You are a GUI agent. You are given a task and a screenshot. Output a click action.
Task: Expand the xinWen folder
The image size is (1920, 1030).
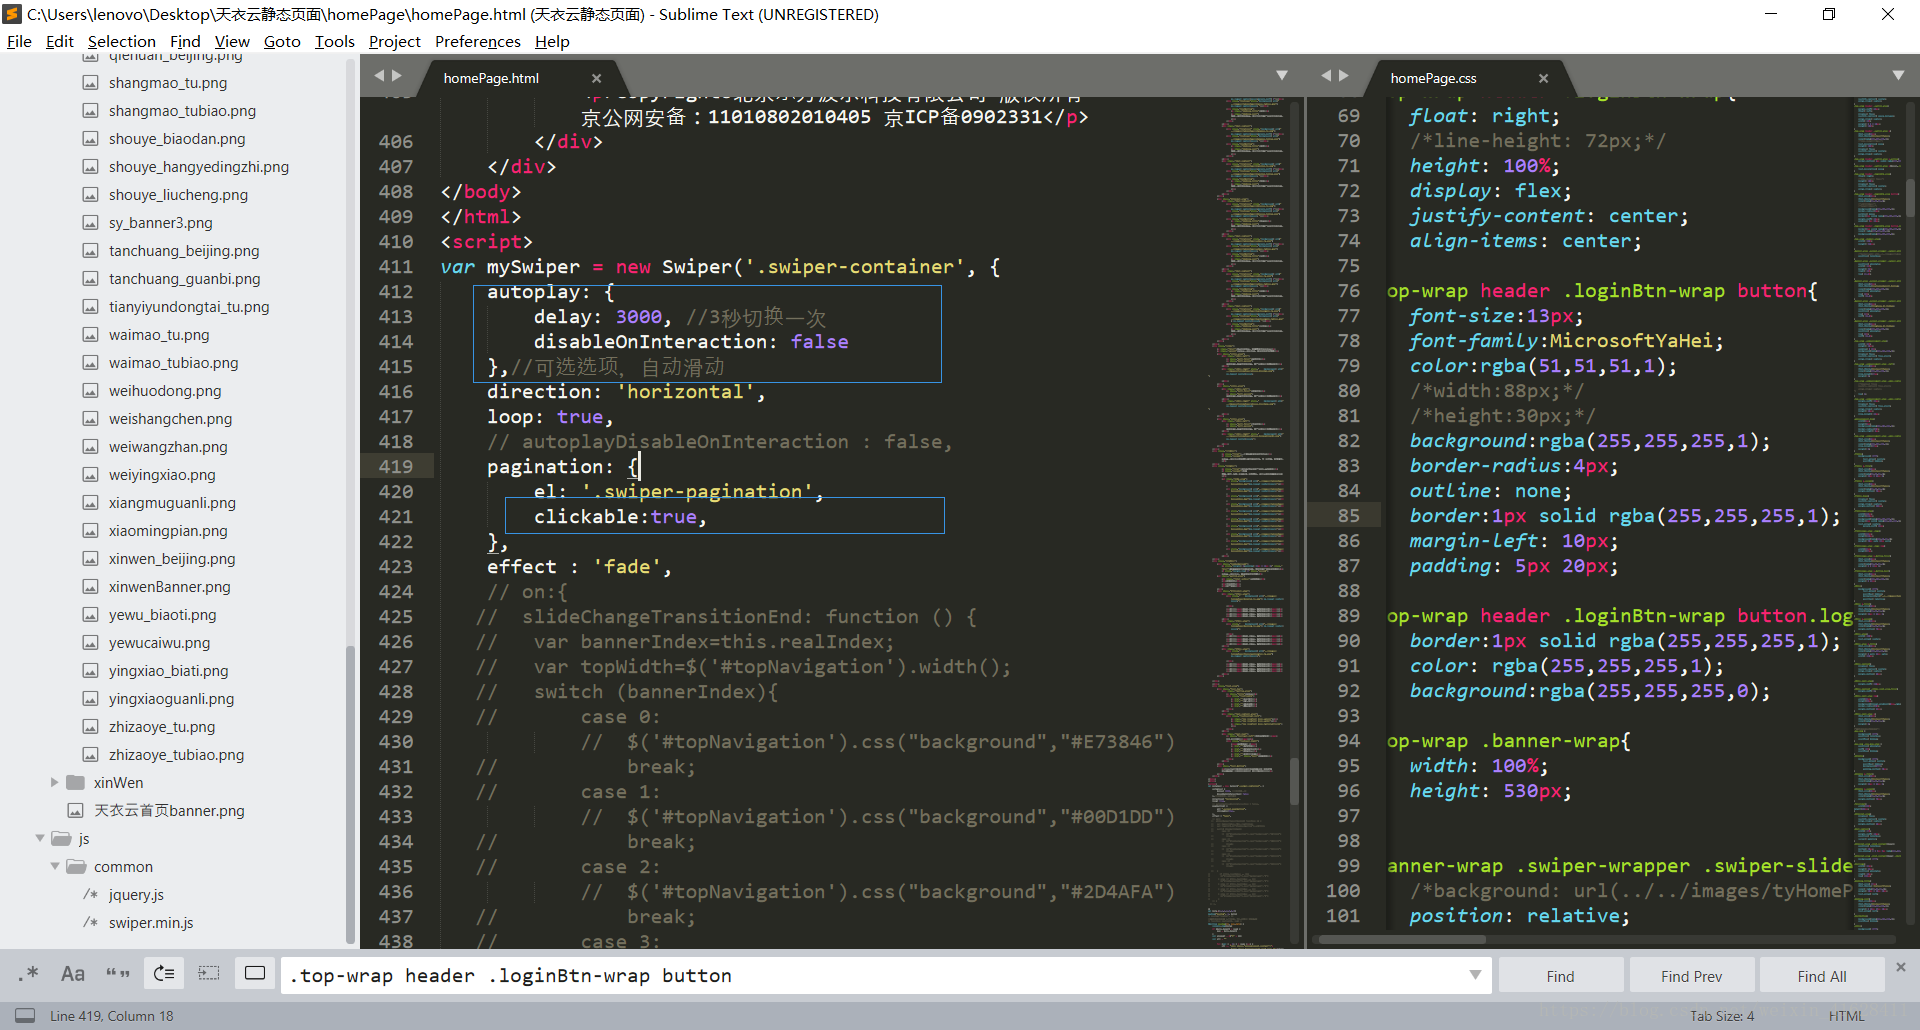point(55,782)
